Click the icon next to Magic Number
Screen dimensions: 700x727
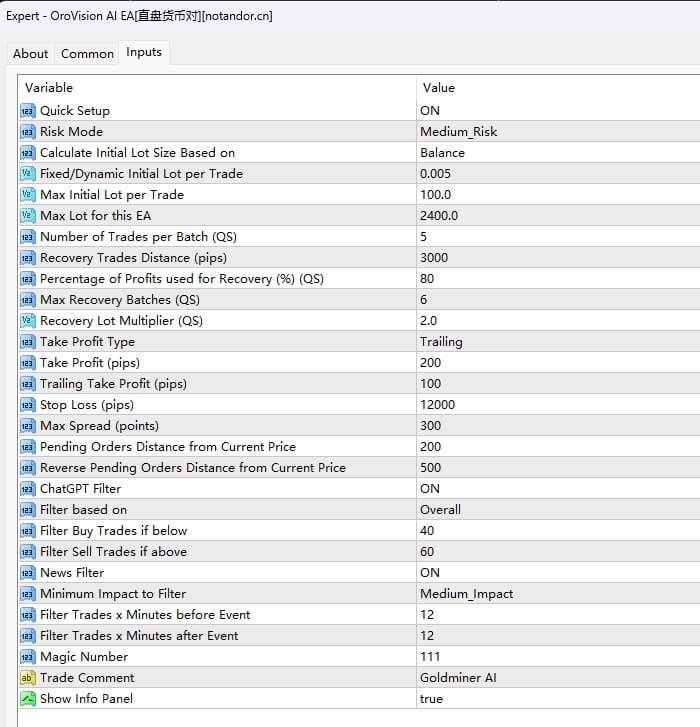[x=28, y=657]
